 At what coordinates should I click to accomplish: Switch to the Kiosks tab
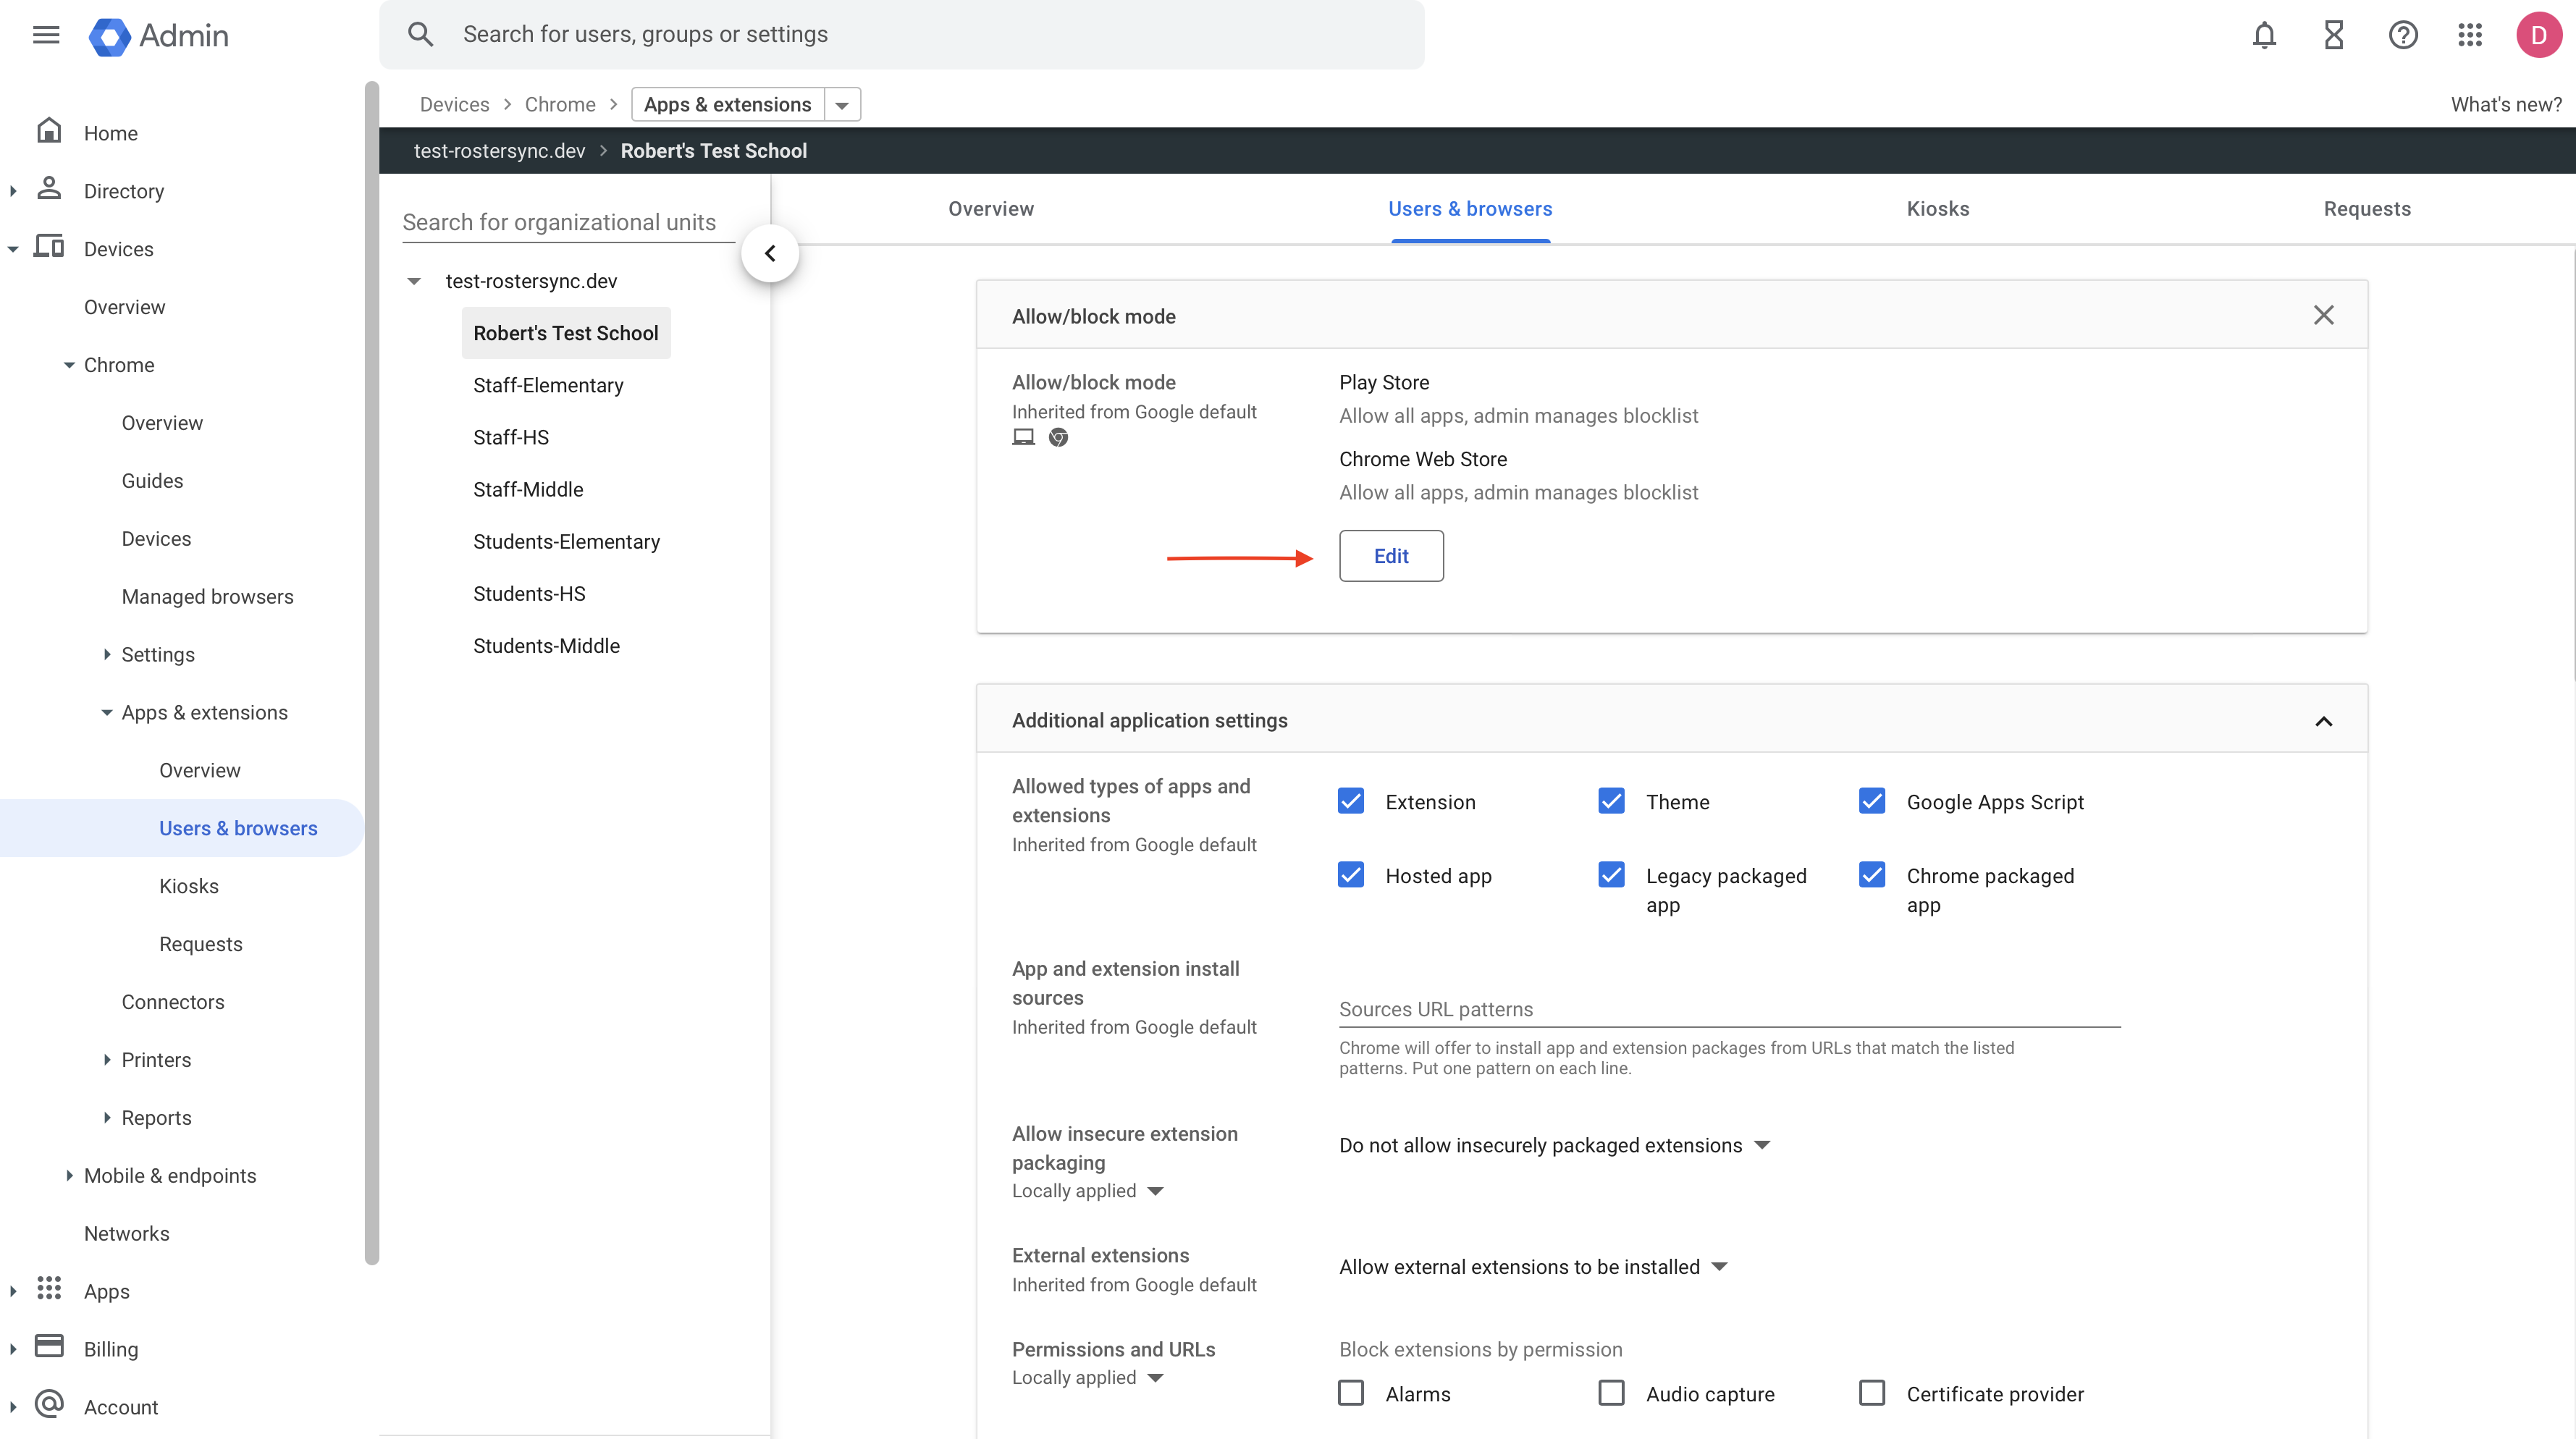[1937, 208]
